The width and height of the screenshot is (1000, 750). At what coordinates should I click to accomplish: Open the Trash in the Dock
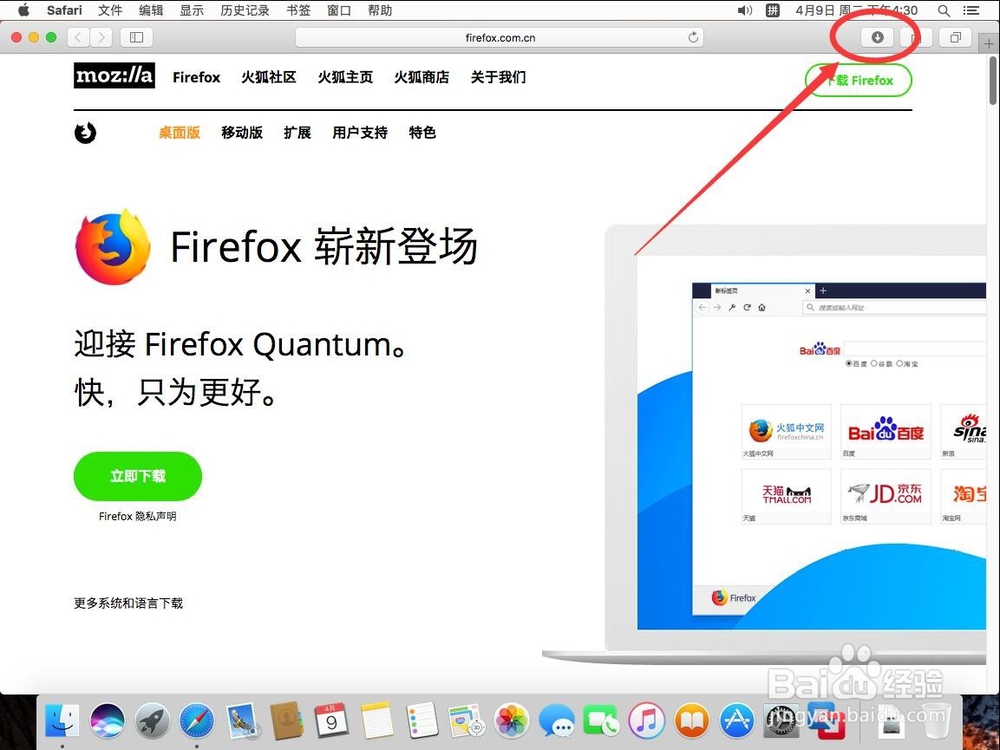936,721
